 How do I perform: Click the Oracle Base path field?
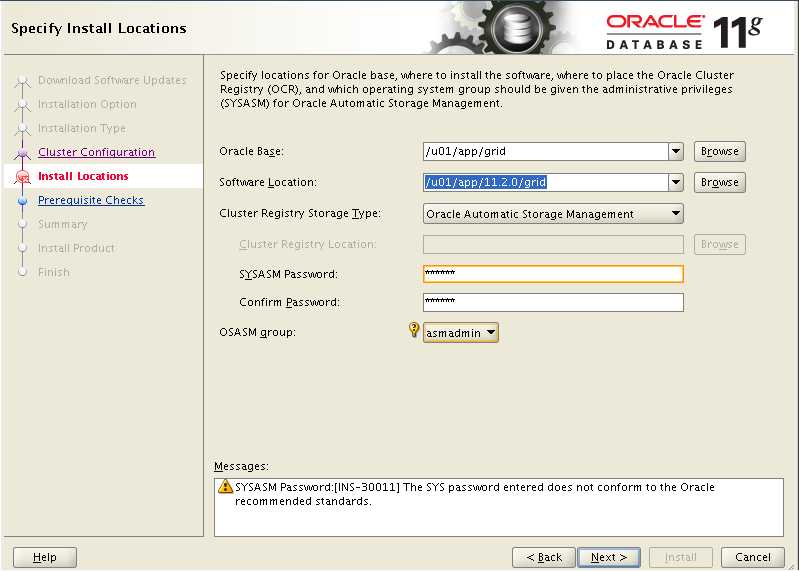545,151
